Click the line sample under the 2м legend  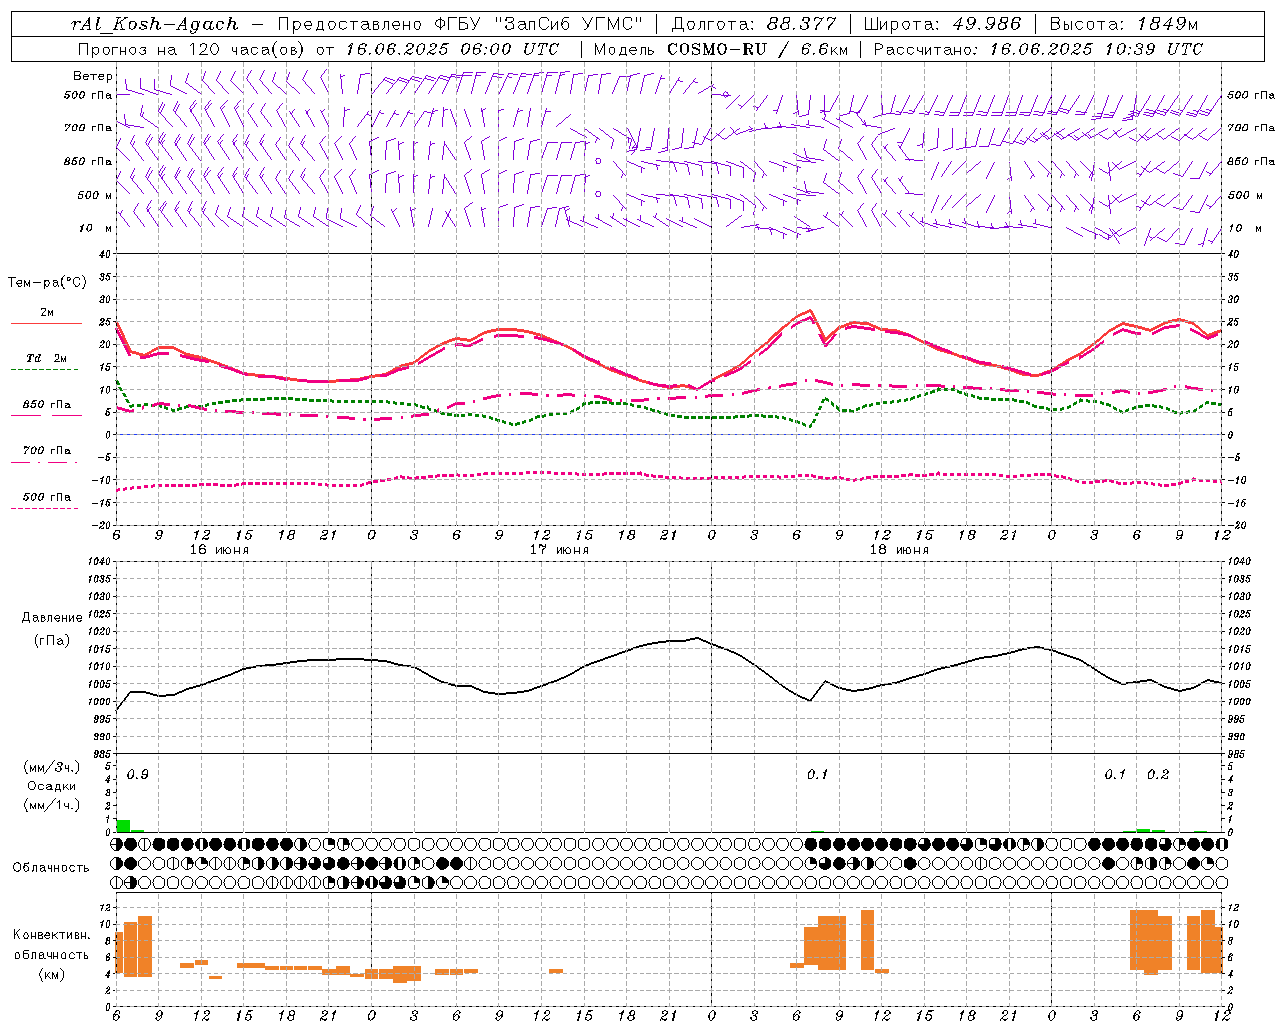point(46,324)
